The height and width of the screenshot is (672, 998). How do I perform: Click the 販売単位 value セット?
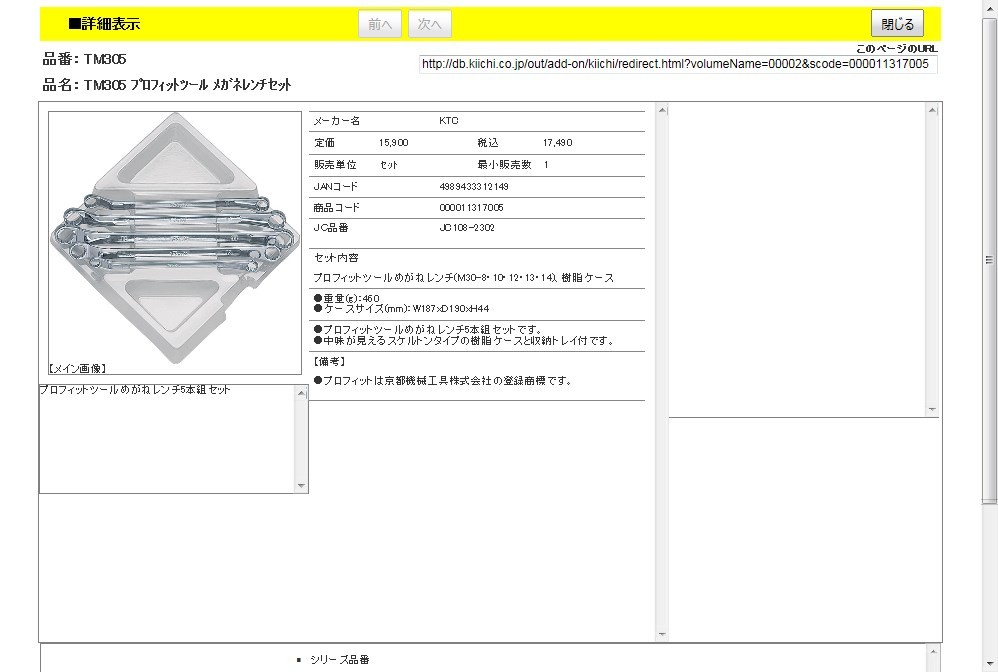click(x=388, y=165)
